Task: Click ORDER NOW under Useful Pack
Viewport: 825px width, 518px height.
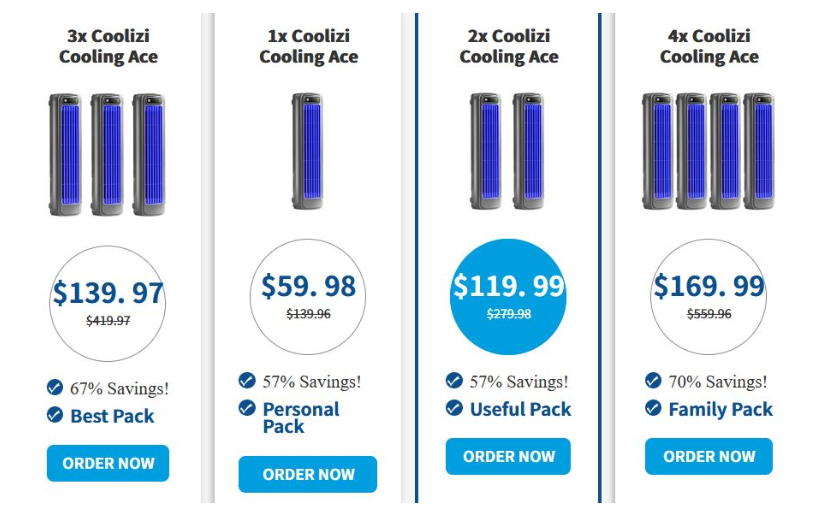Action: click(x=508, y=456)
